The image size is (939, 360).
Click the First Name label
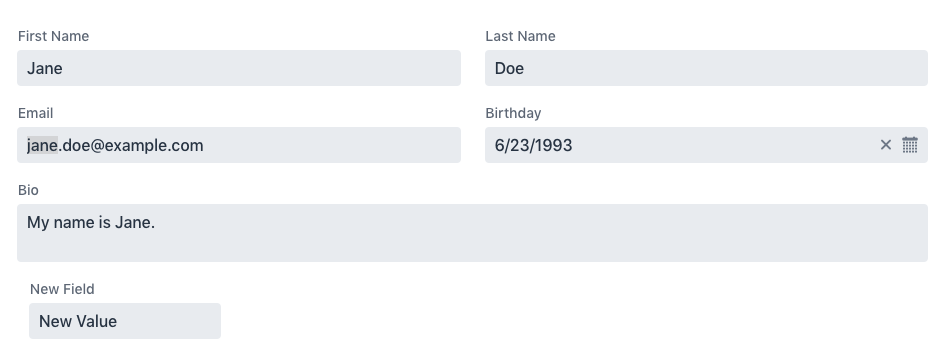click(53, 37)
